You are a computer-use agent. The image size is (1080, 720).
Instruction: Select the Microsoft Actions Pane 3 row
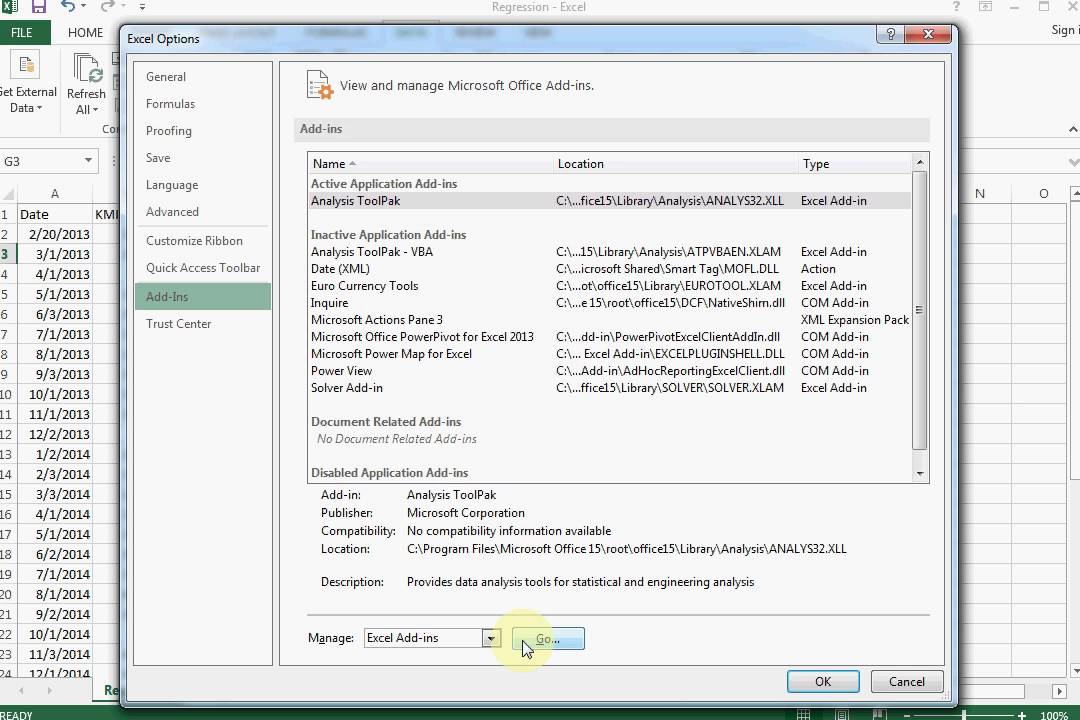coord(610,320)
